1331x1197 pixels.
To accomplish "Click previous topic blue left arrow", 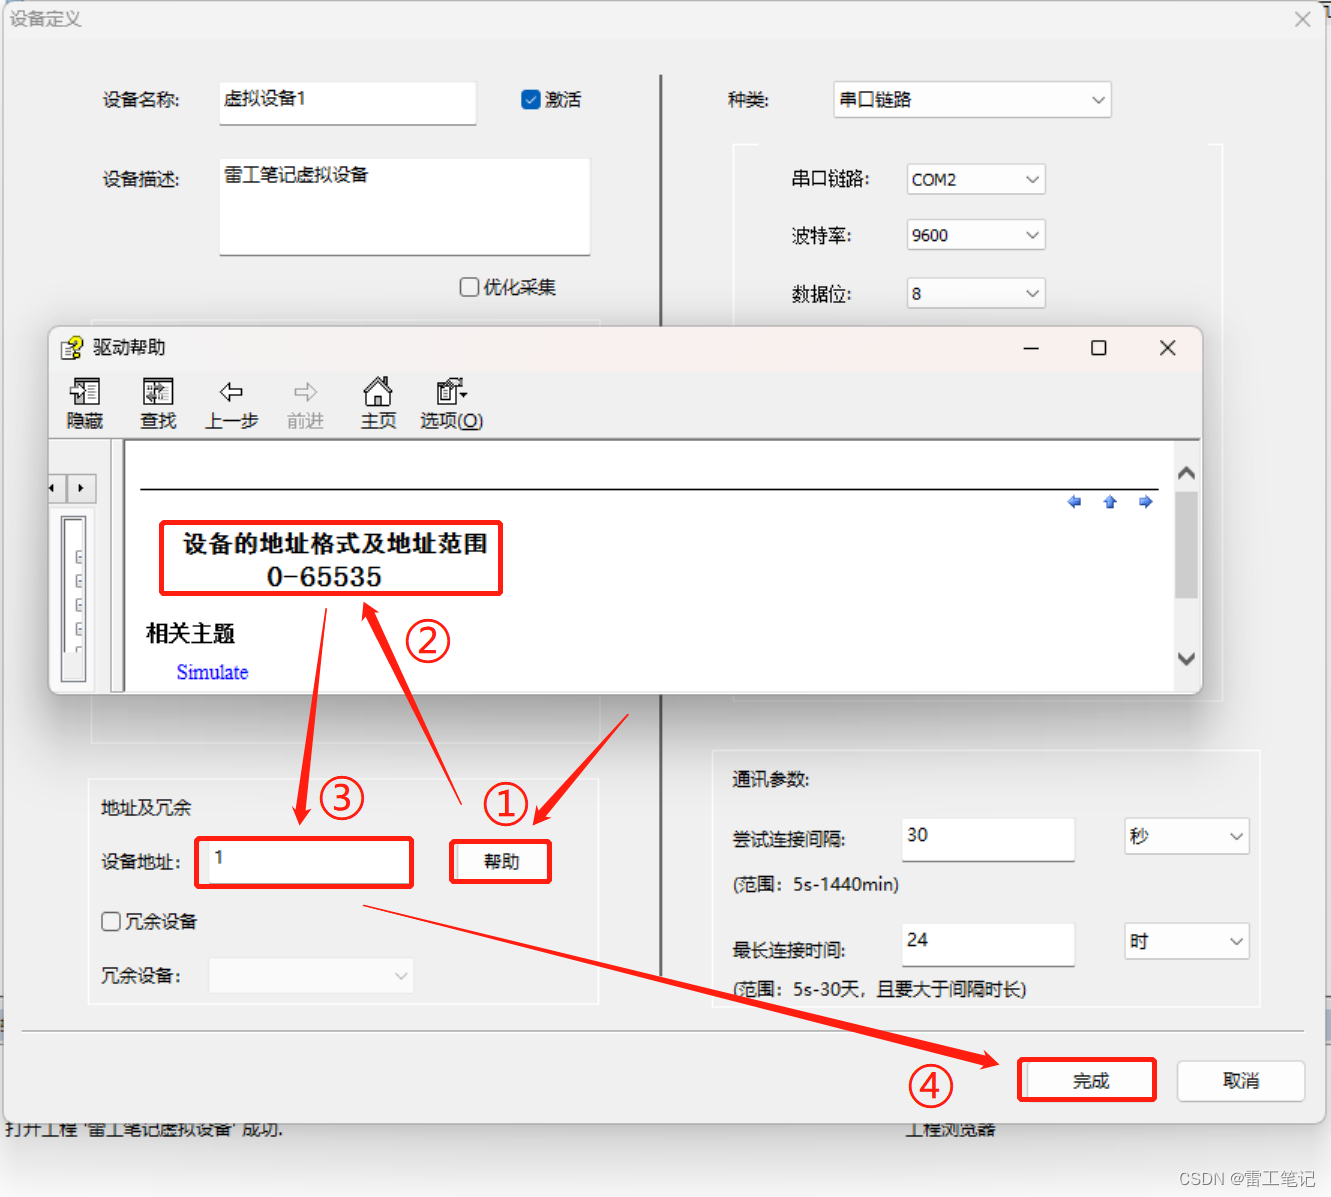I will [x=1074, y=502].
